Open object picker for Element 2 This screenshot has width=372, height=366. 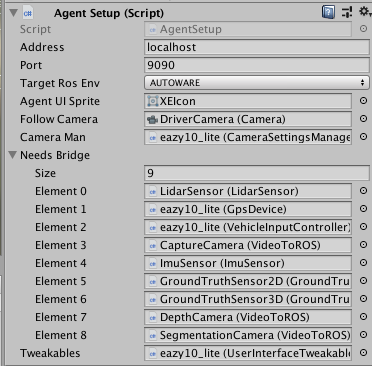point(363,227)
